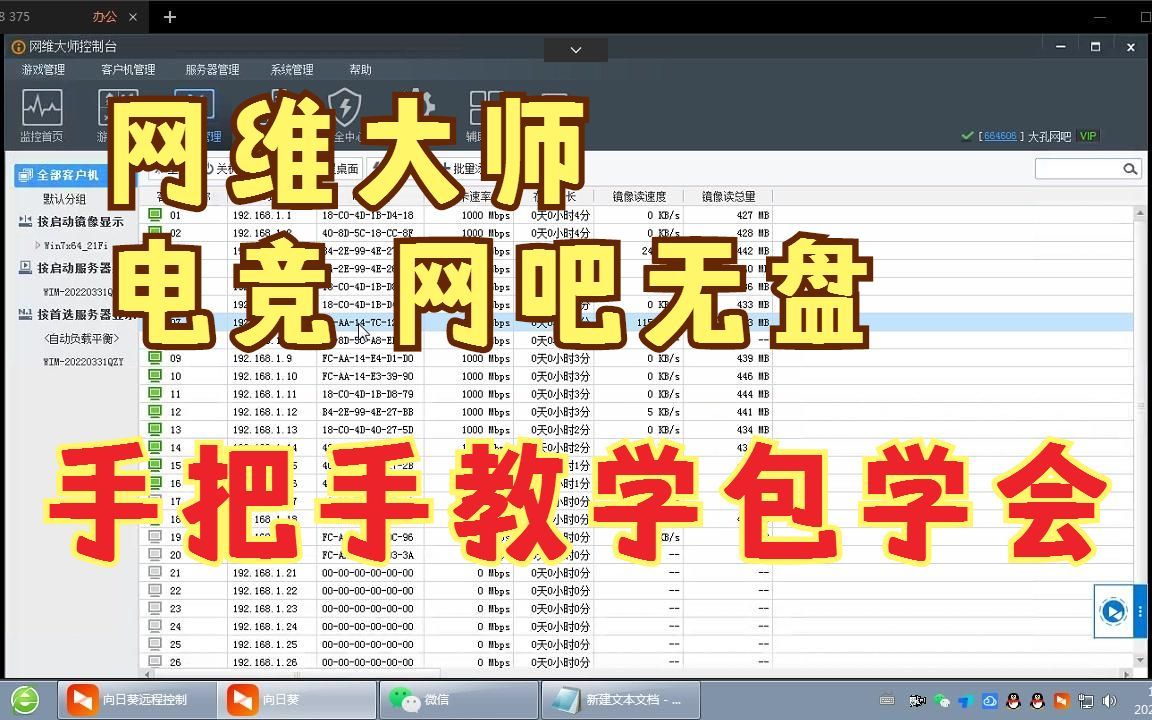Open the 系统管理 menu
This screenshot has width=1152, height=720.
[x=292, y=70]
